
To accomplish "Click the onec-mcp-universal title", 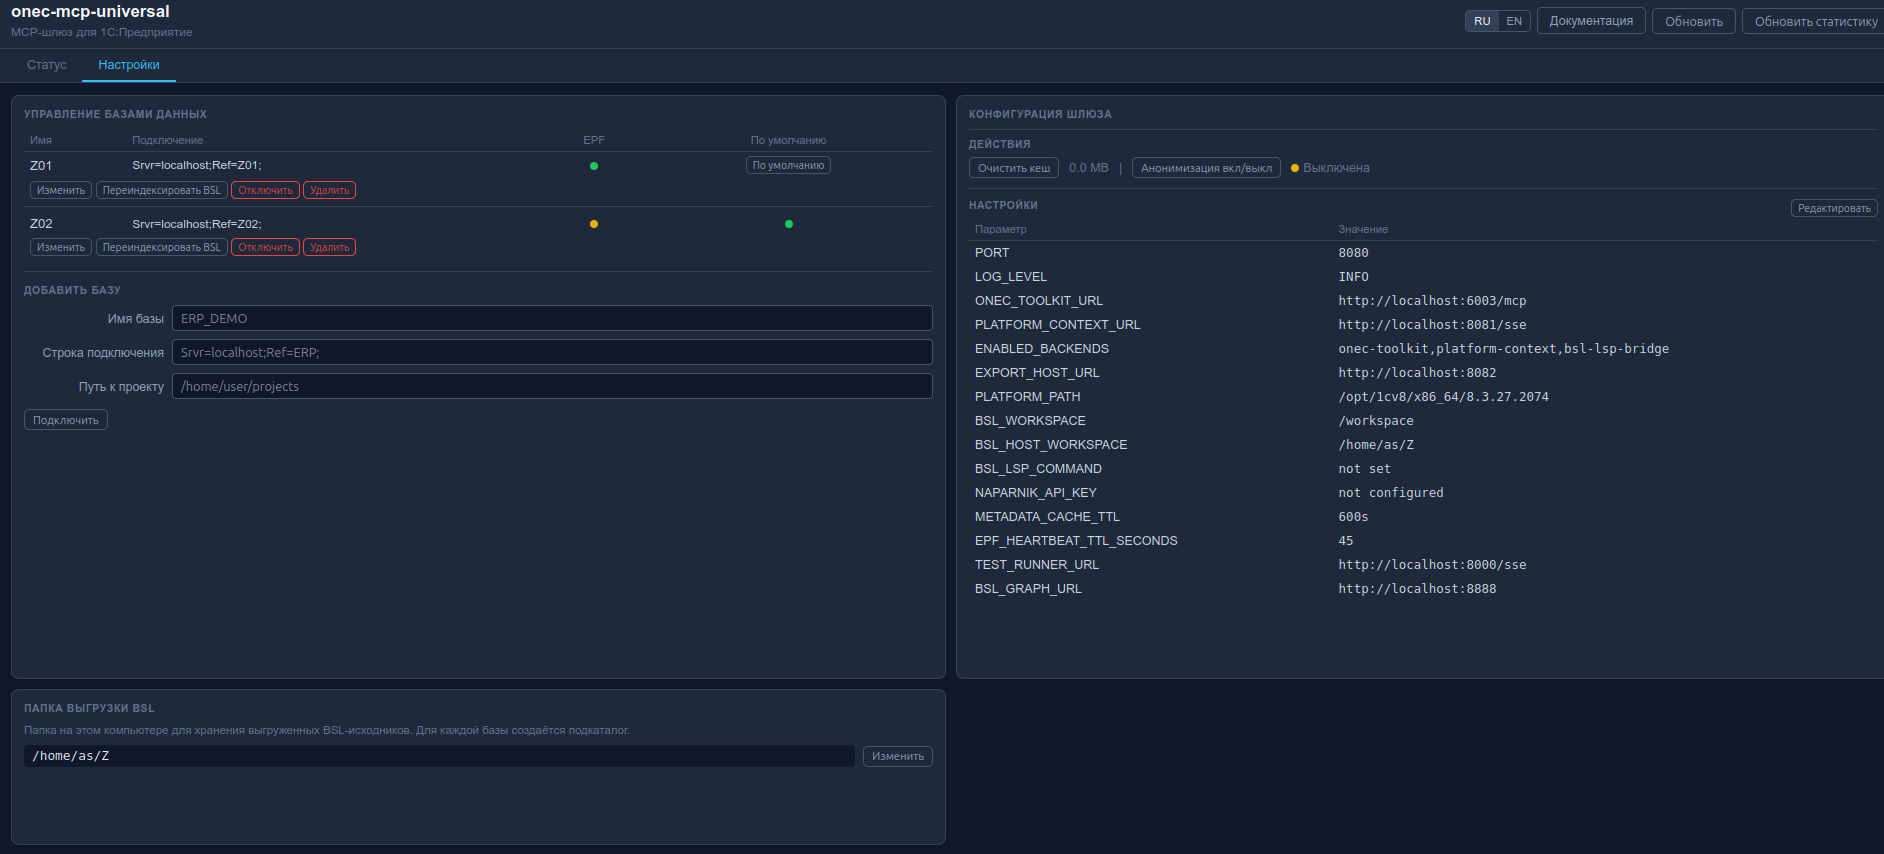I will tap(90, 12).
